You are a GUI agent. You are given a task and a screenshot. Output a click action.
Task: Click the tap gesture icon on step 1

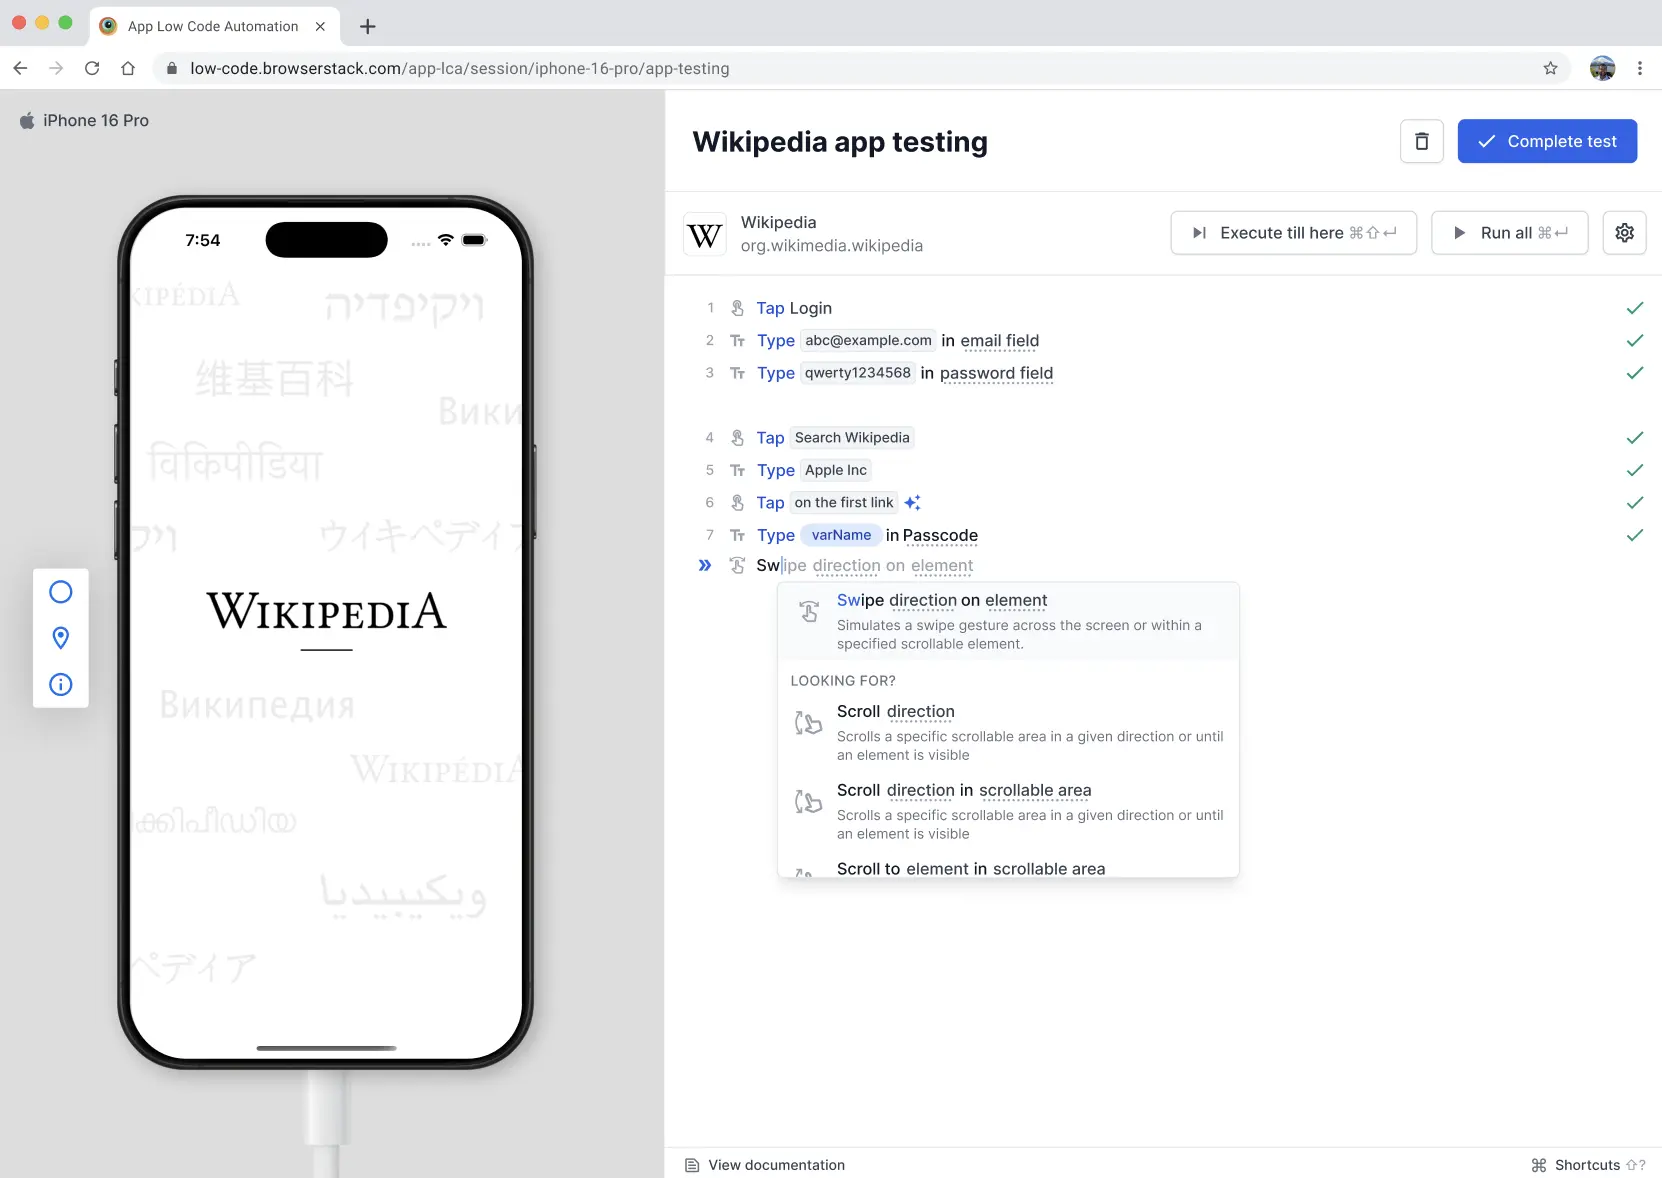pyautogui.click(x=737, y=307)
